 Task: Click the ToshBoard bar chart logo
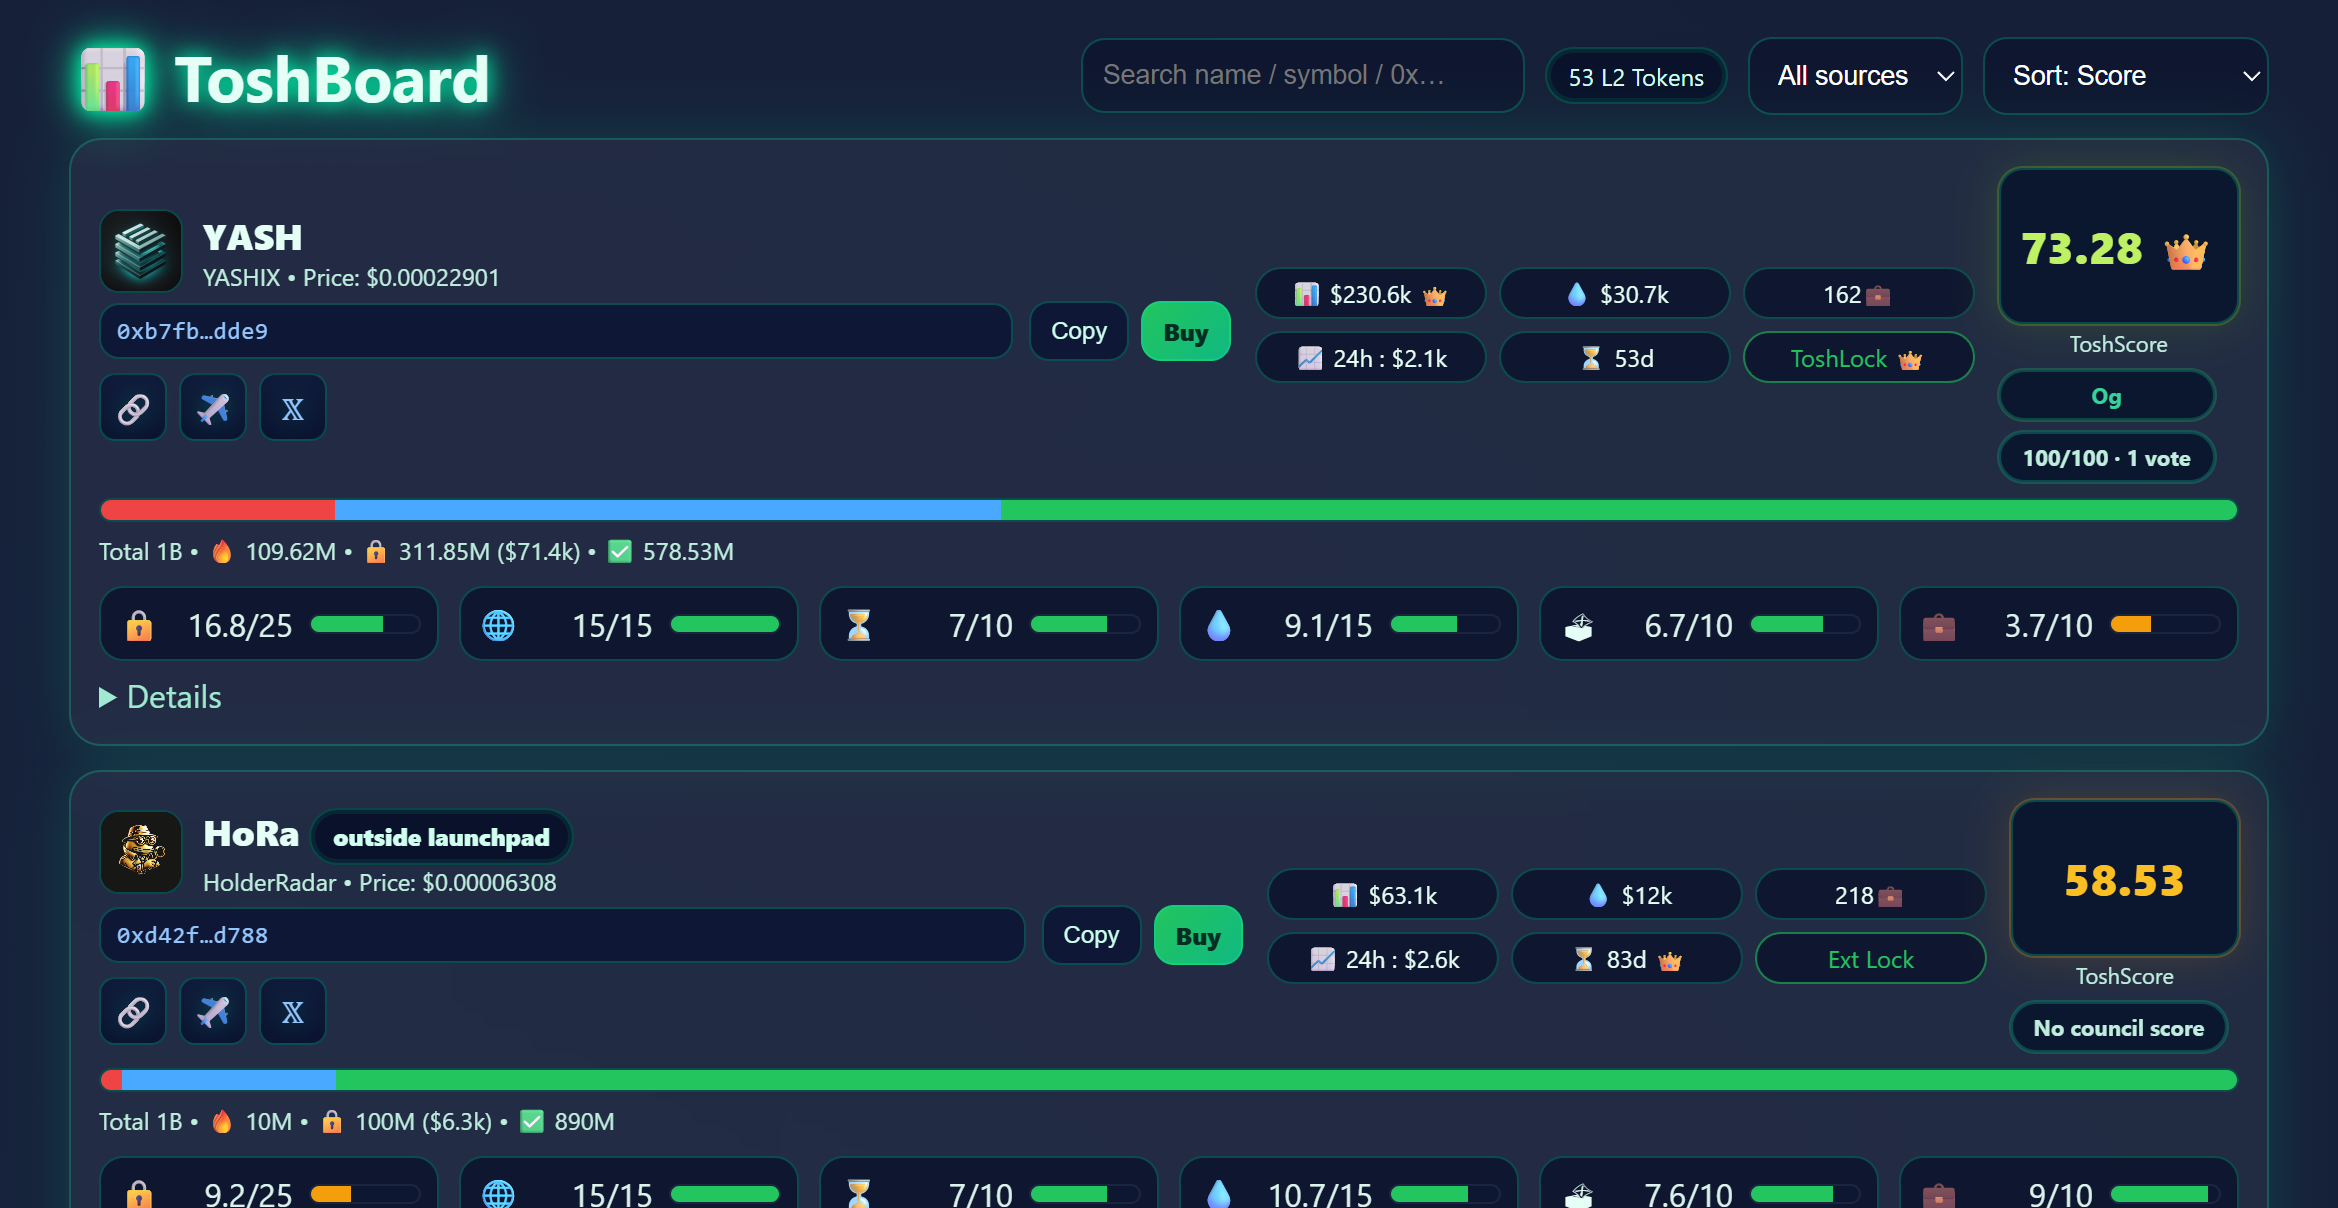click(x=113, y=79)
